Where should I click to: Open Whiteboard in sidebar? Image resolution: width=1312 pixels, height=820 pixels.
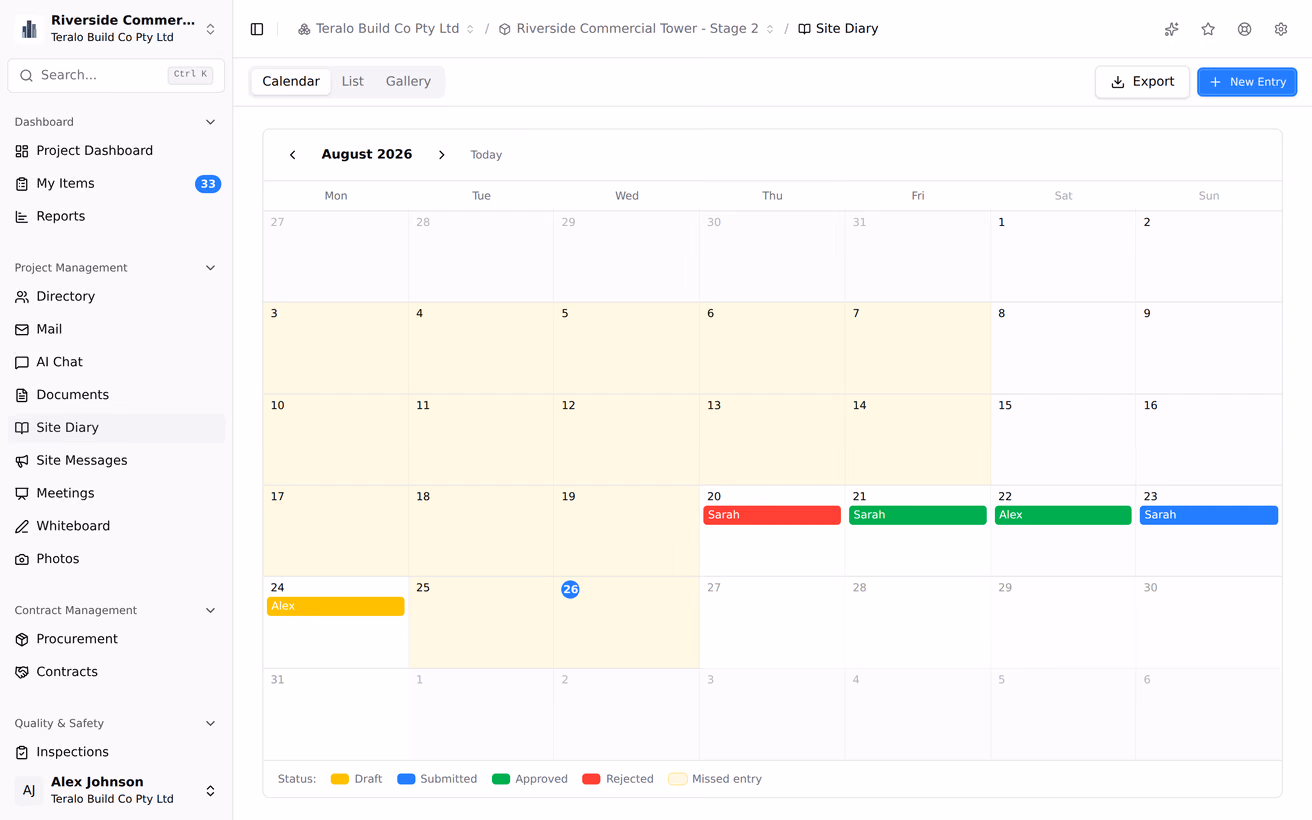[x=116, y=526]
